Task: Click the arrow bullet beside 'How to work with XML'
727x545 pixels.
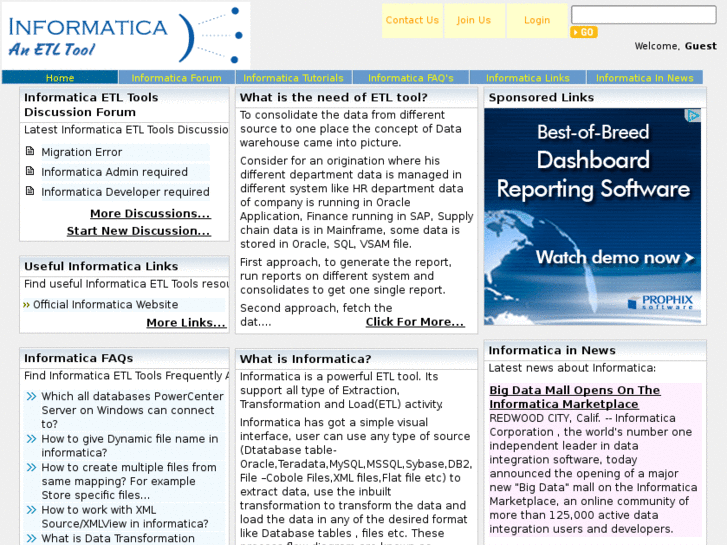Action: [x=31, y=510]
